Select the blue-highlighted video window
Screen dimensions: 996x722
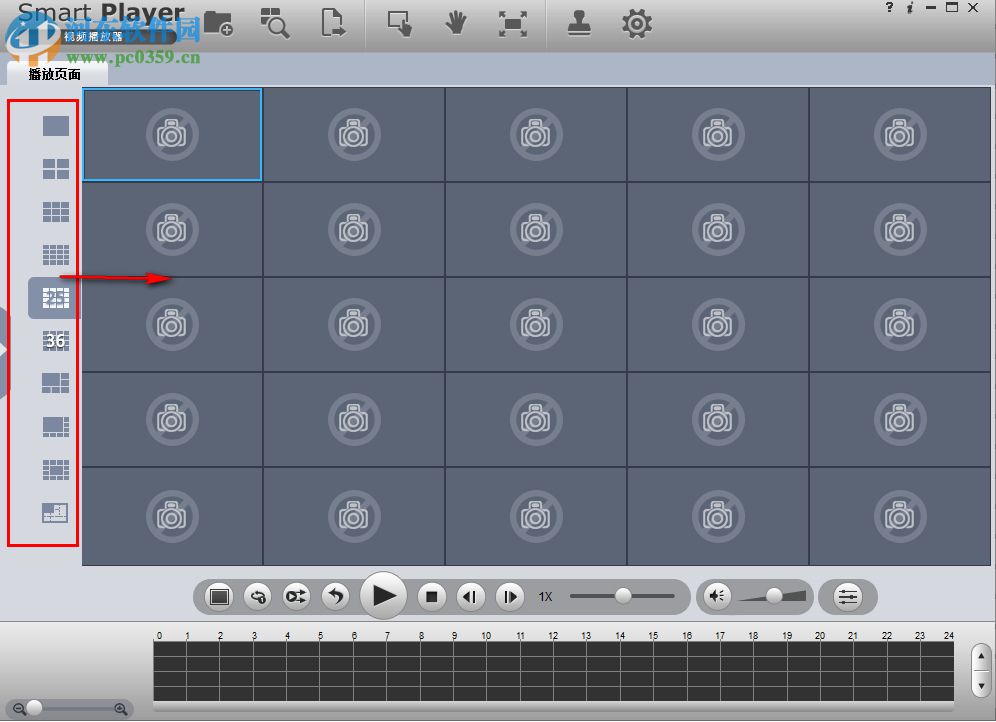coord(172,135)
